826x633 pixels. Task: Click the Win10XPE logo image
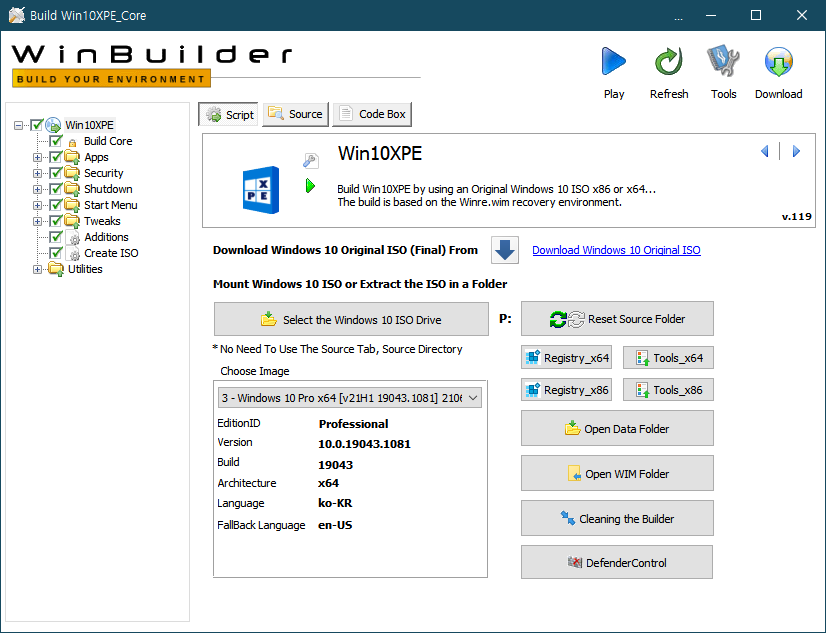261,190
